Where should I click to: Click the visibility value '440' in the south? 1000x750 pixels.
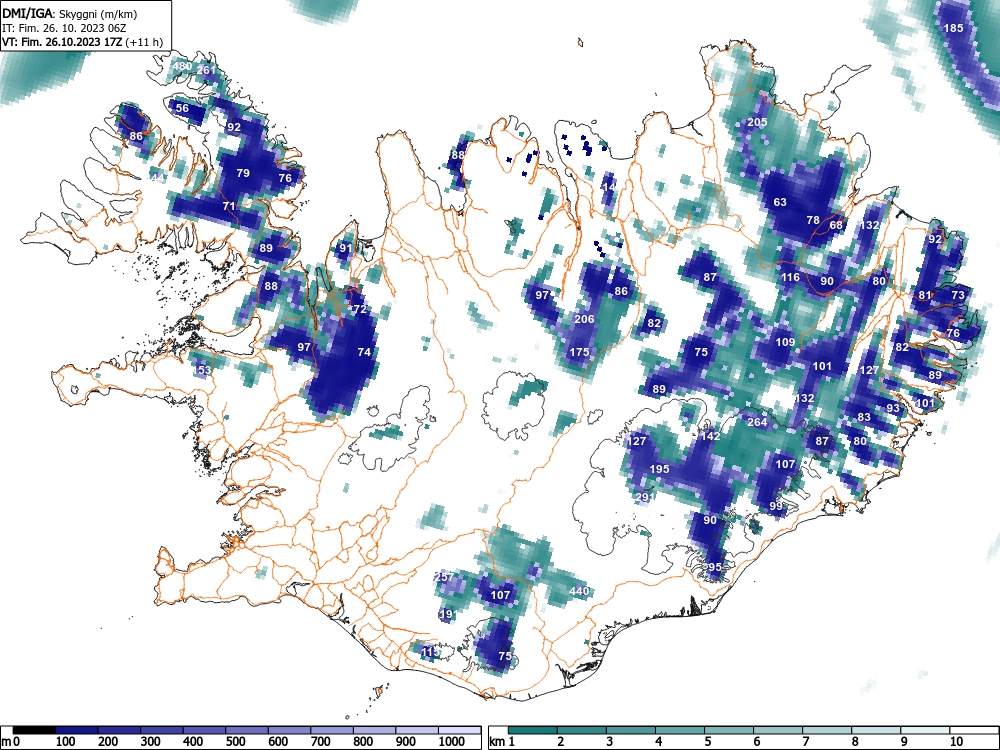tap(579, 591)
